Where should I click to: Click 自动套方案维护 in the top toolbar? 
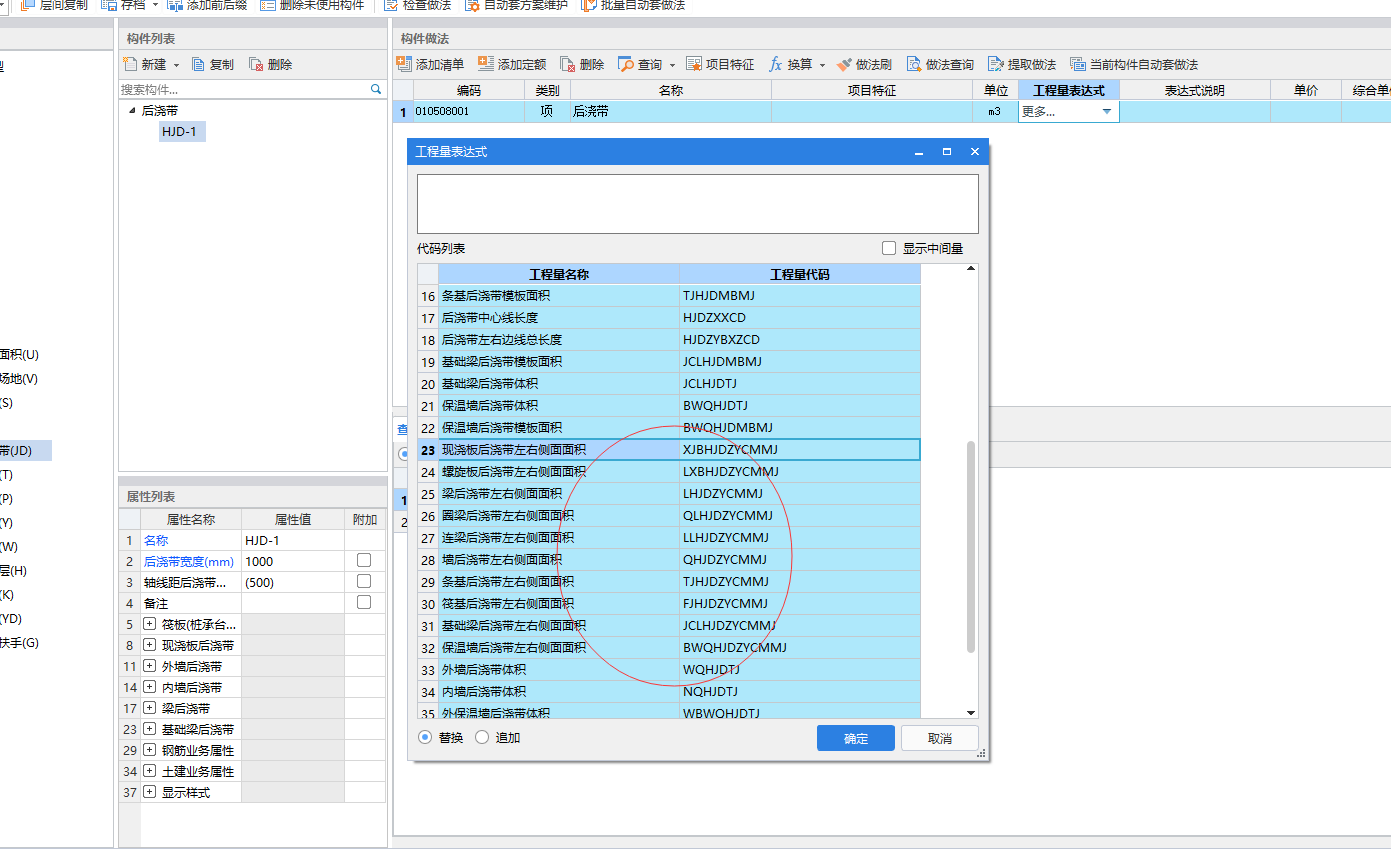[516, 5]
